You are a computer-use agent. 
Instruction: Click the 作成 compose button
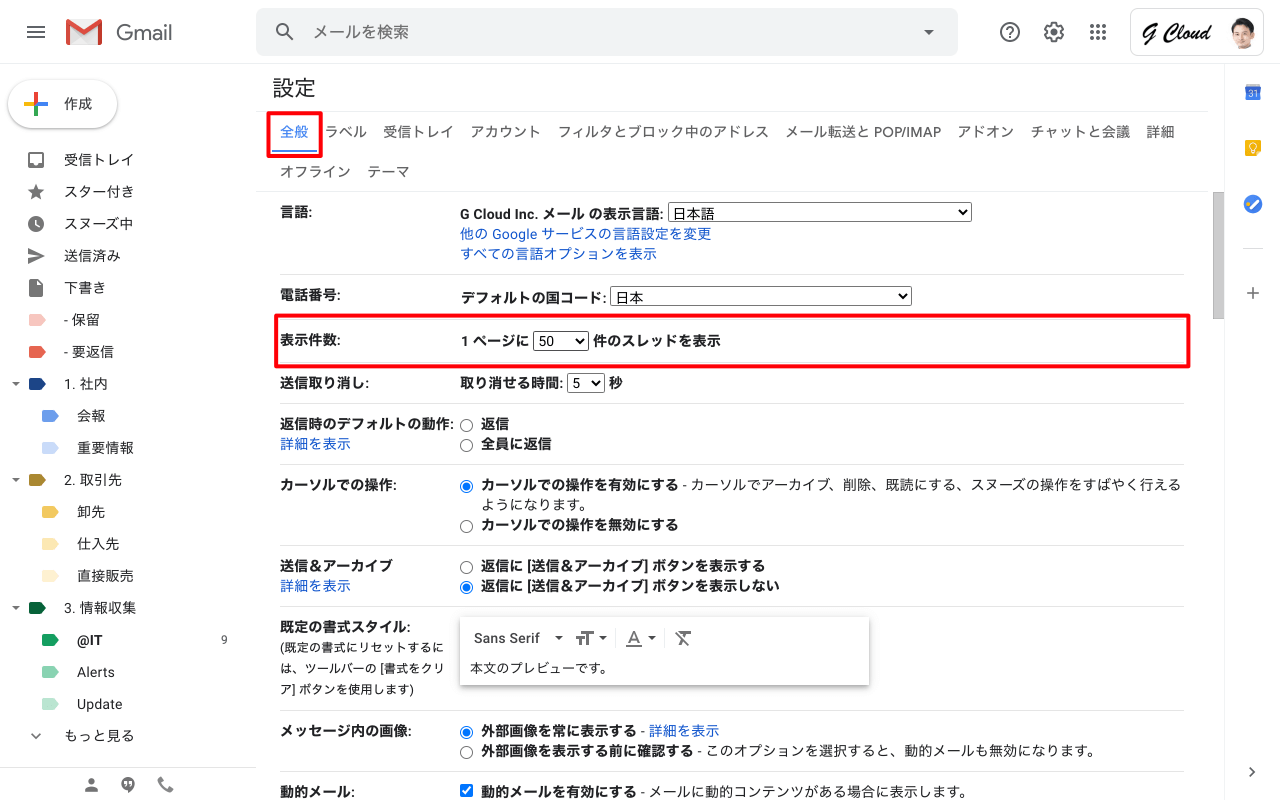pyautogui.click(x=63, y=104)
